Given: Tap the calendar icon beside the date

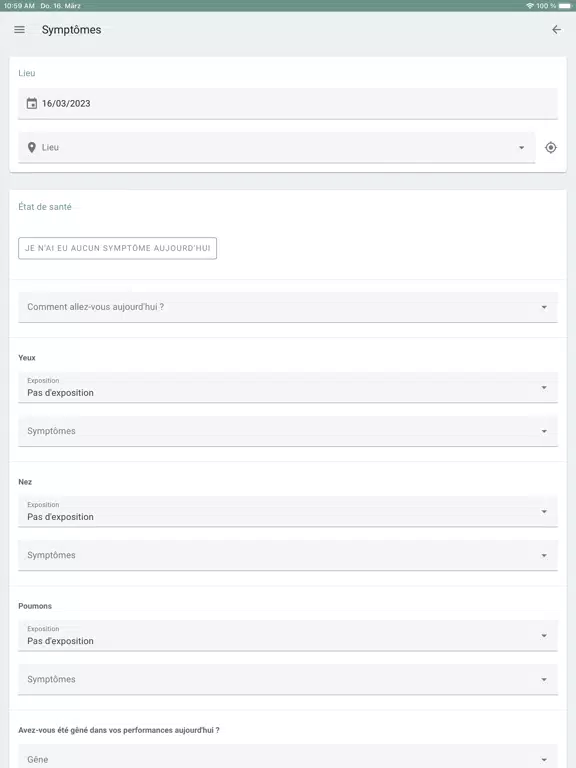Looking at the screenshot, I should 32,103.
